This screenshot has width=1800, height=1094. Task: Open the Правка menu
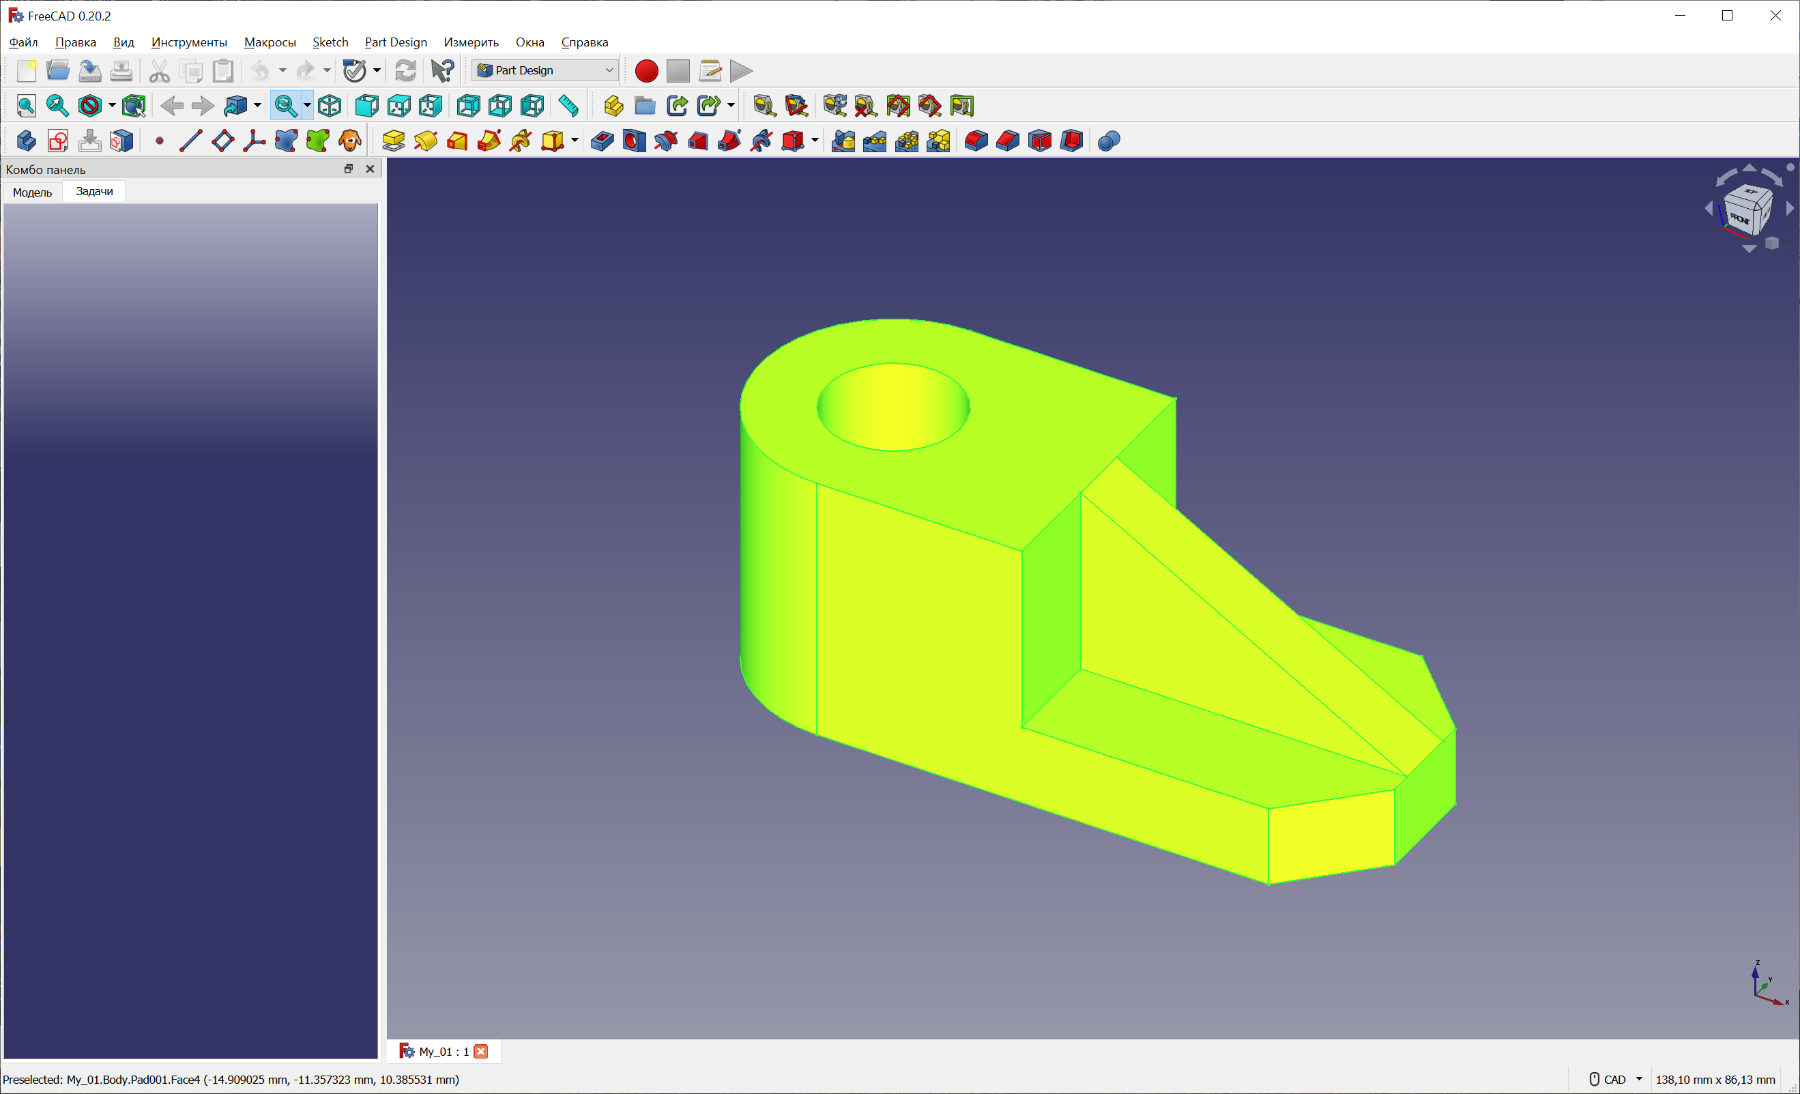pyautogui.click(x=76, y=42)
